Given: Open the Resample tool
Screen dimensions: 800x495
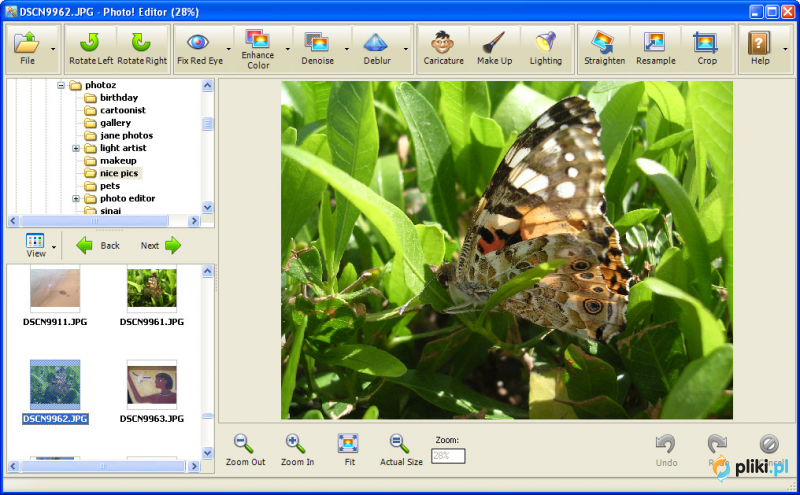Looking at the screenshot, I should point(655,48).
